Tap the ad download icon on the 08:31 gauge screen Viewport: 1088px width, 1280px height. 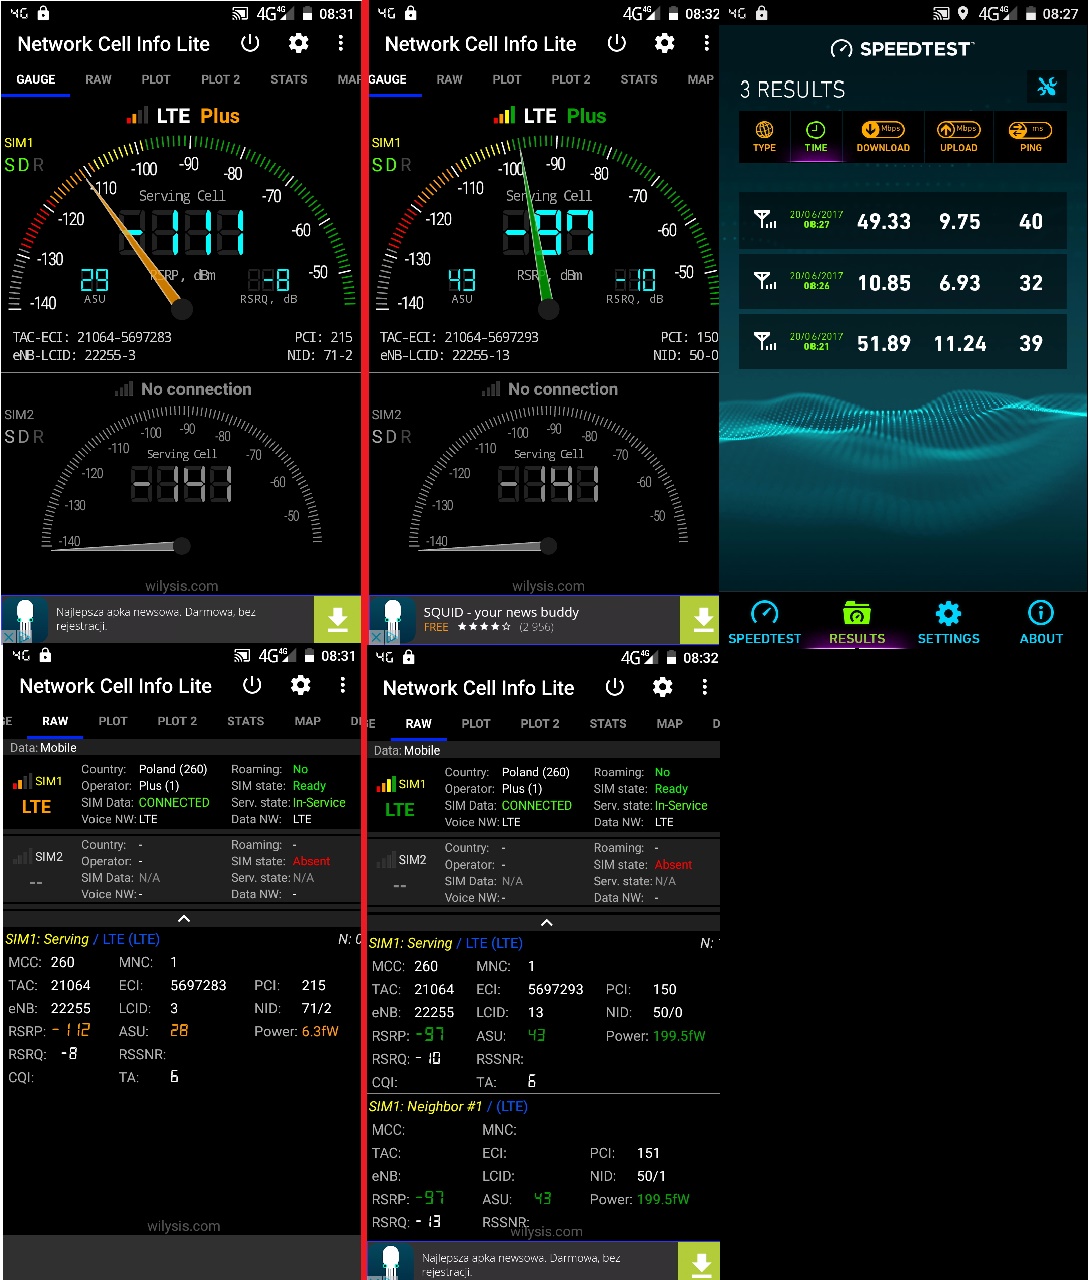[x=337, y=620]
